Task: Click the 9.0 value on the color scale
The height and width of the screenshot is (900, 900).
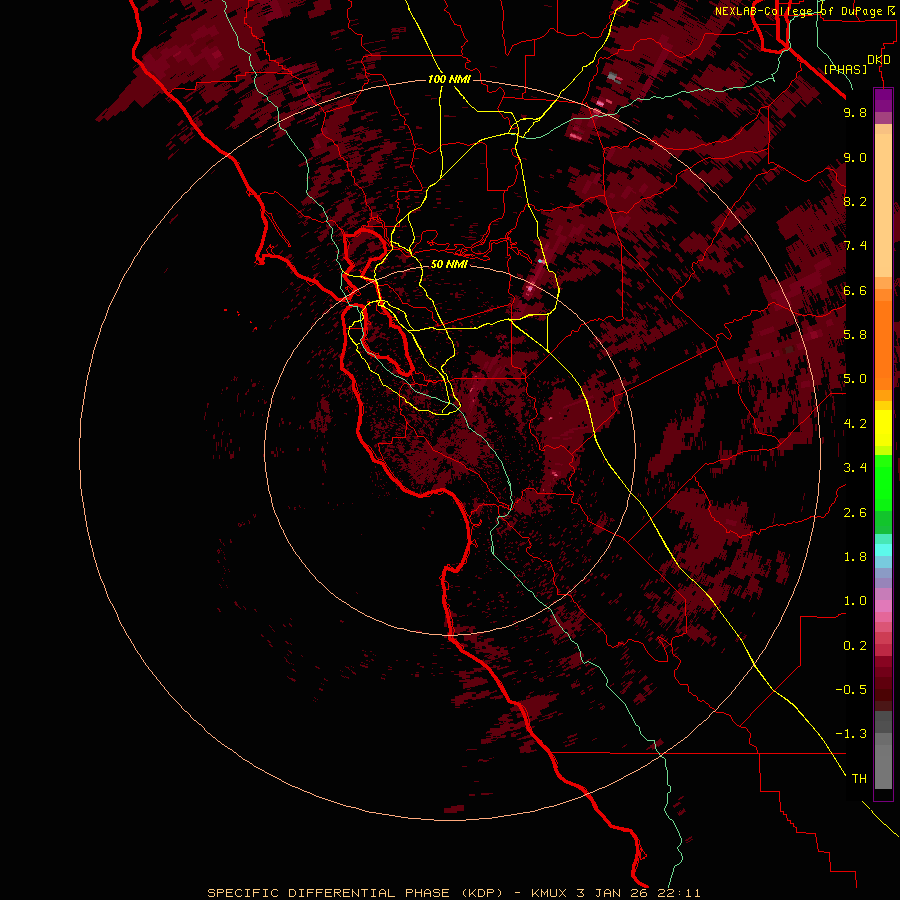Action: [855, 157]
